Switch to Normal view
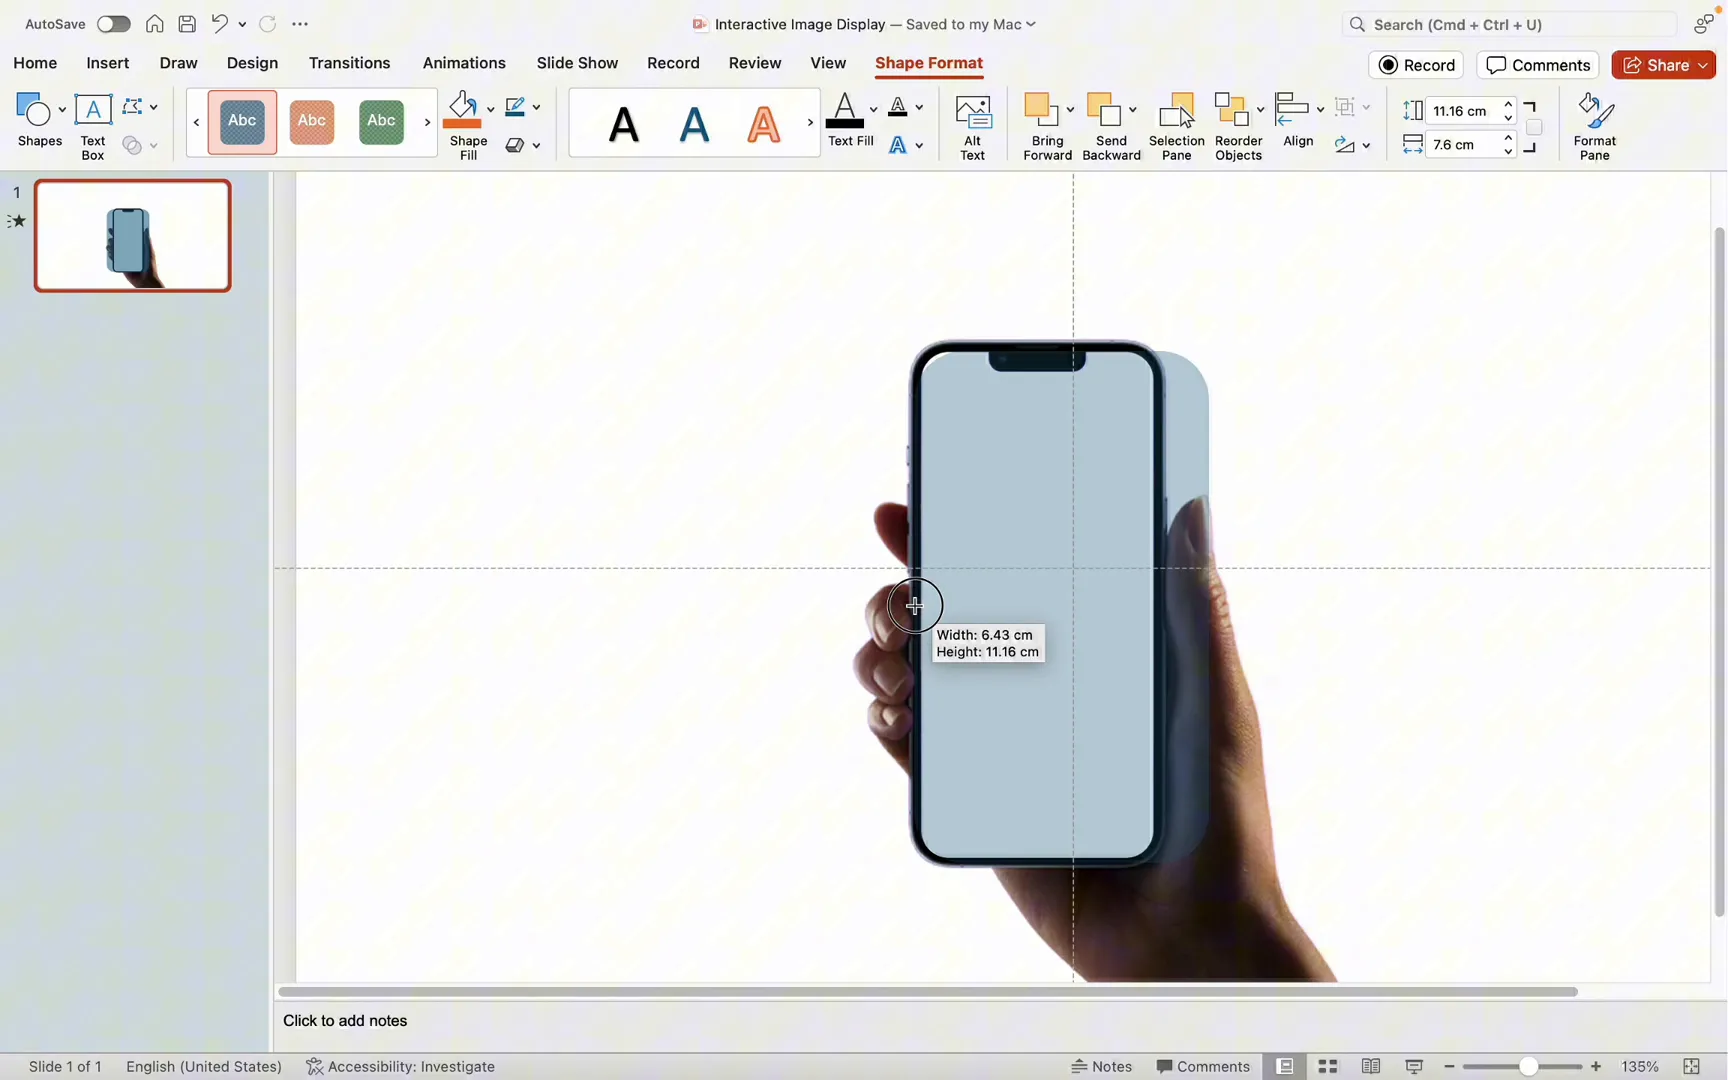The image size is (1728, 1080). click(x=1285, y=1067)
